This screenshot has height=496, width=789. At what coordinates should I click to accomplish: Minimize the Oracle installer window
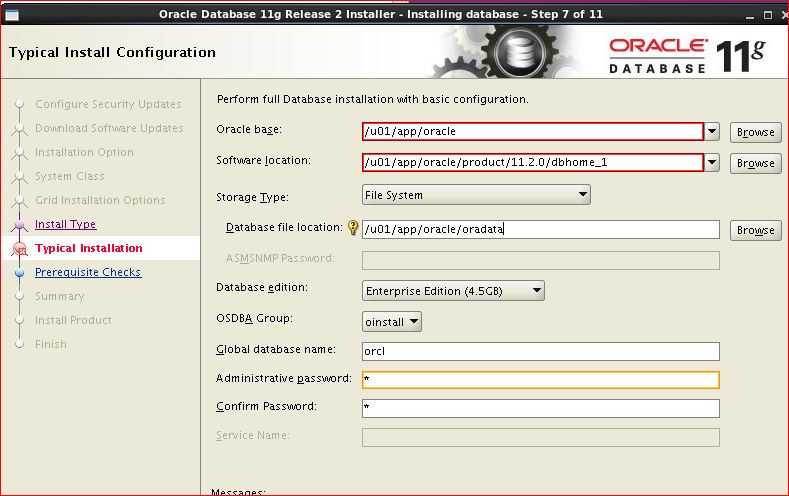(750, 16)
